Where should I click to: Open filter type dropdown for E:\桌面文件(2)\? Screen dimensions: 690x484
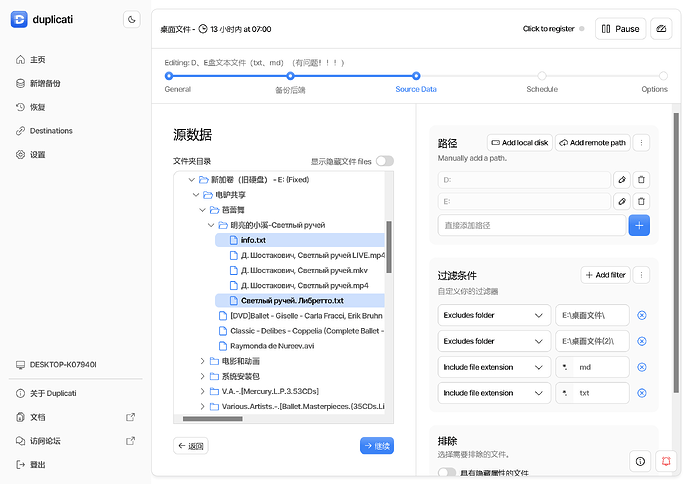tap(494, 341)
